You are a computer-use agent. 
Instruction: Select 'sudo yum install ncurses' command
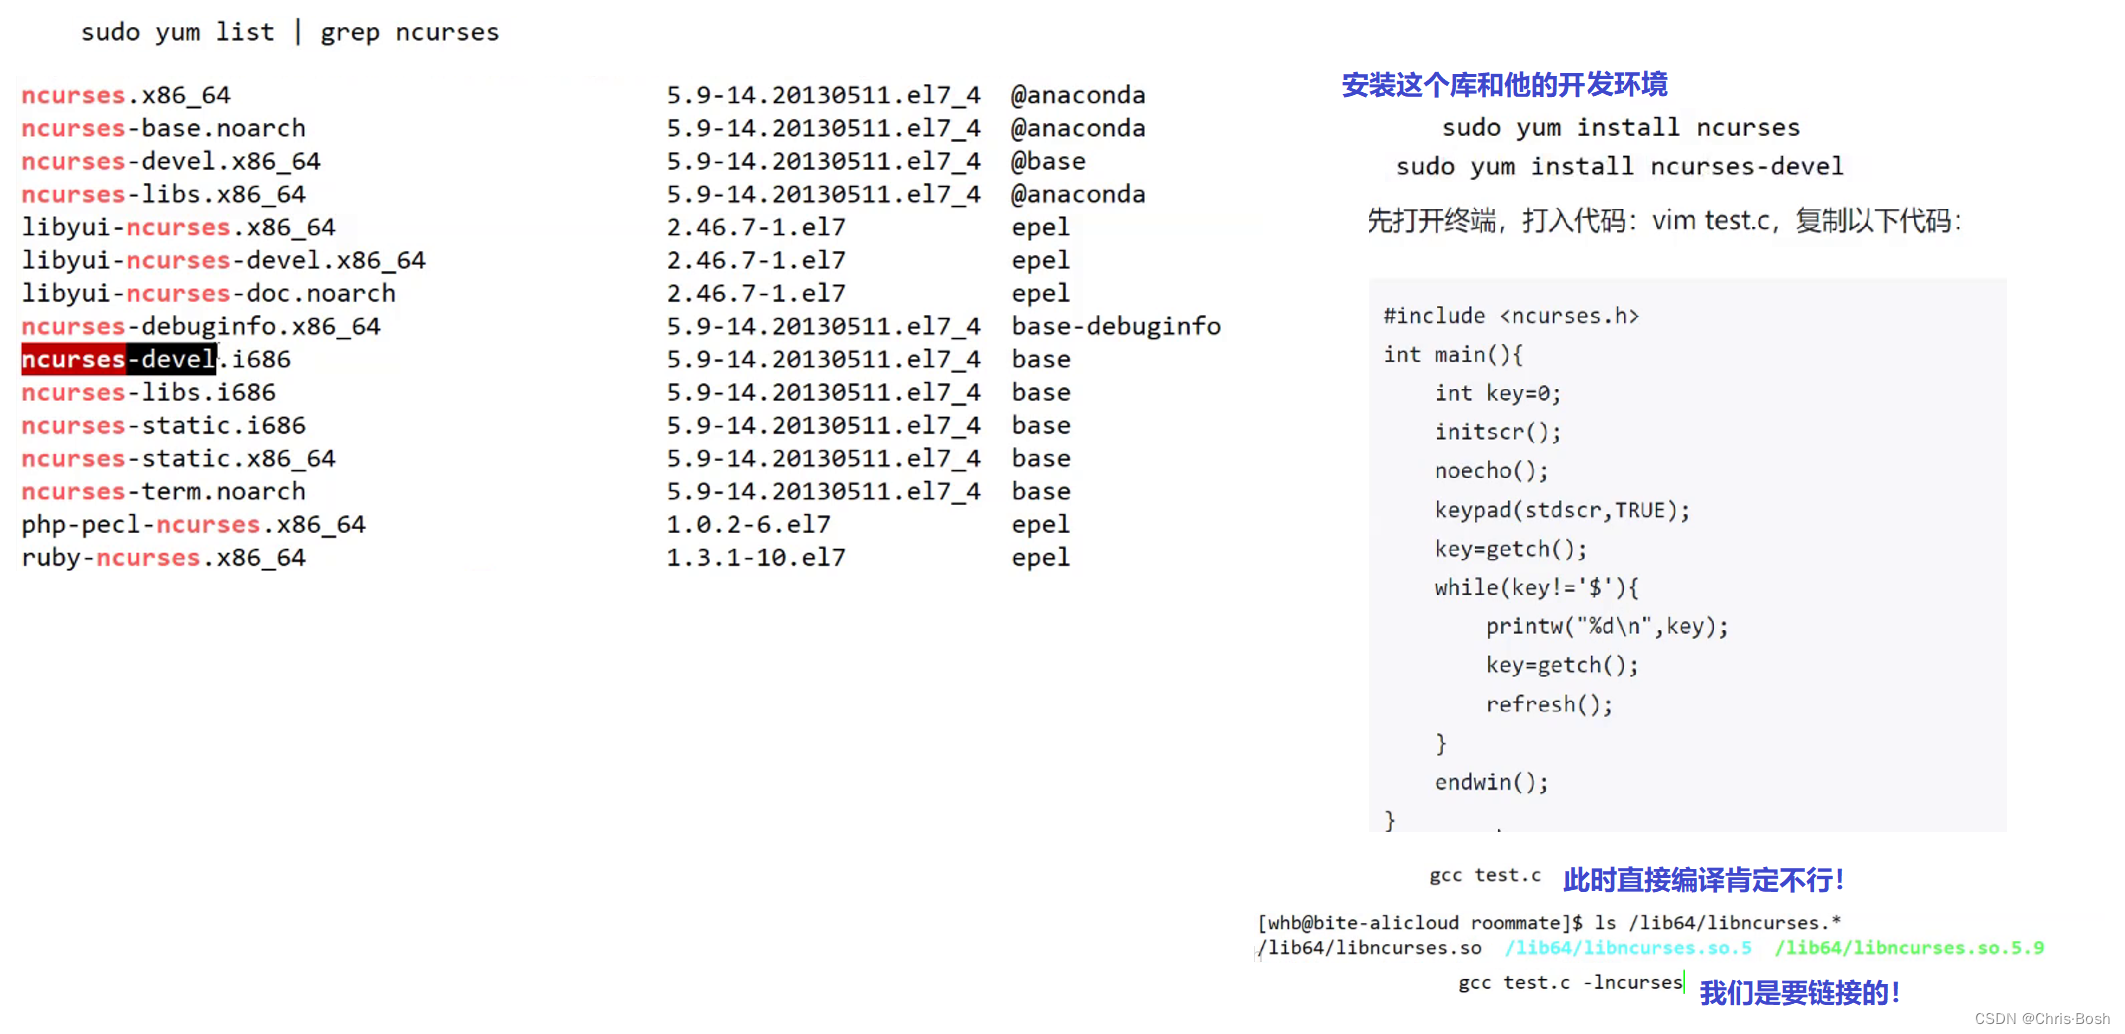point(1620,127)
